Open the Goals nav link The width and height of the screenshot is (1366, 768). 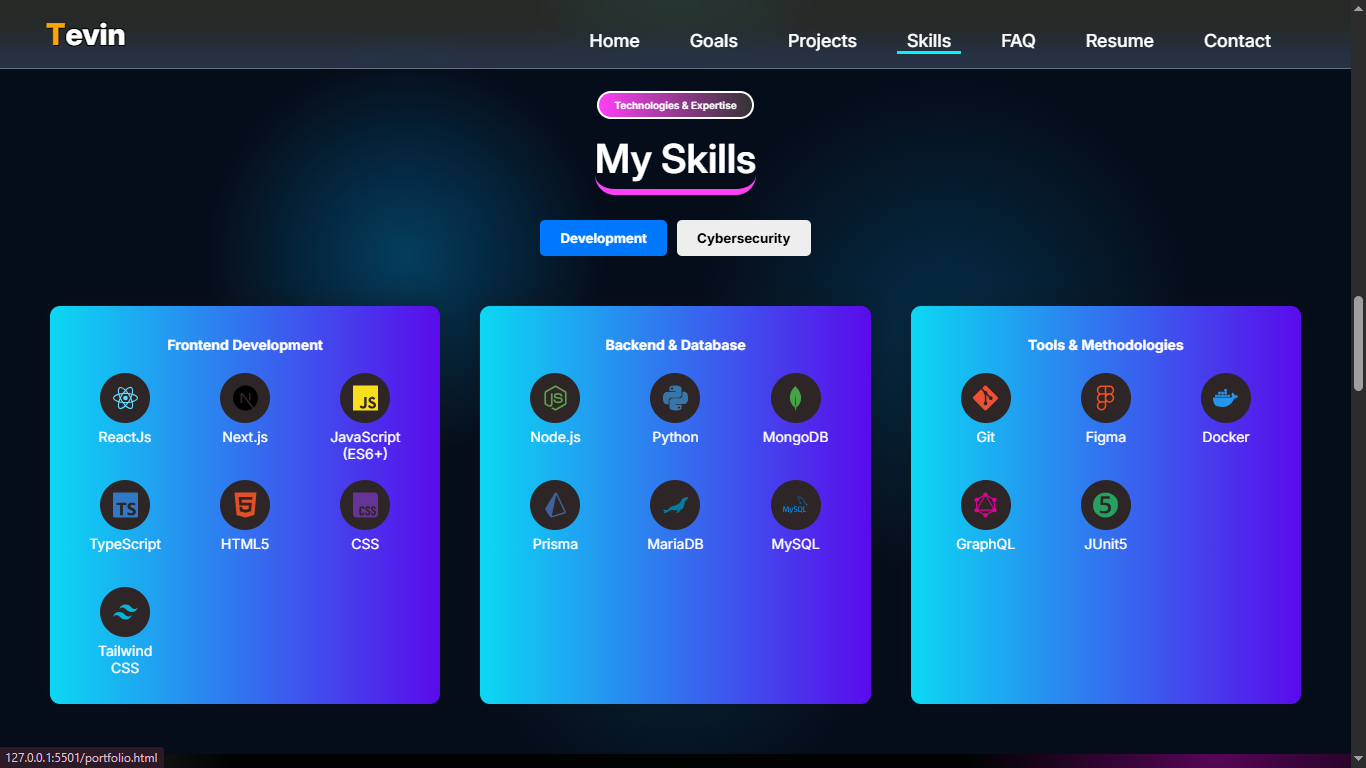[x=714, y=41]
